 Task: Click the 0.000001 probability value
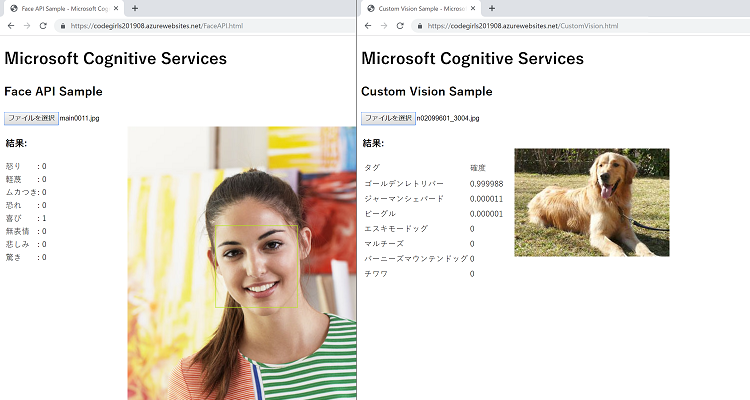click(486, 214)
